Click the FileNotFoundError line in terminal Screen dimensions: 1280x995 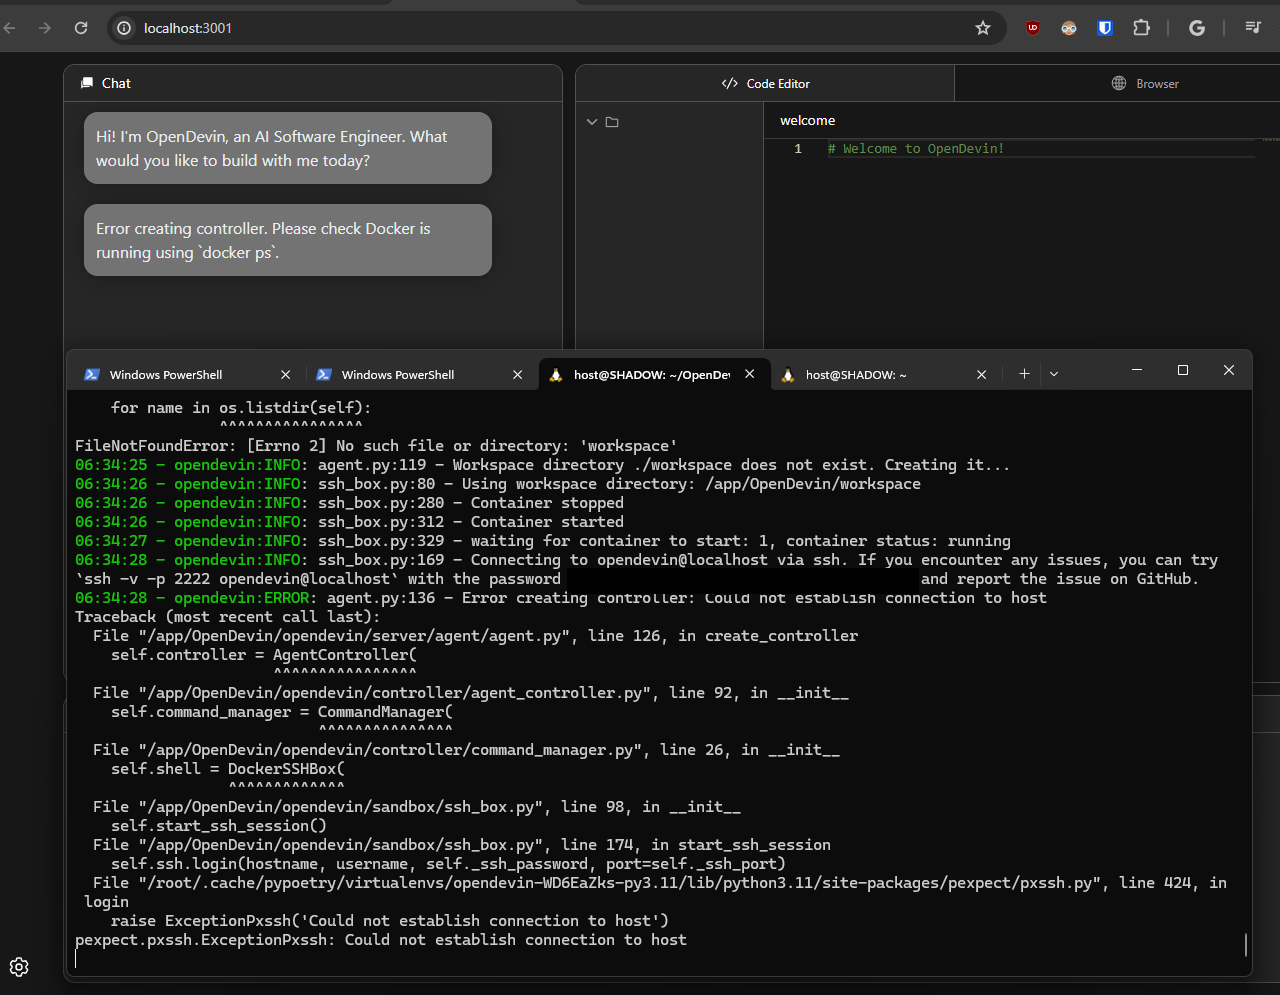[x=376, y=446]
